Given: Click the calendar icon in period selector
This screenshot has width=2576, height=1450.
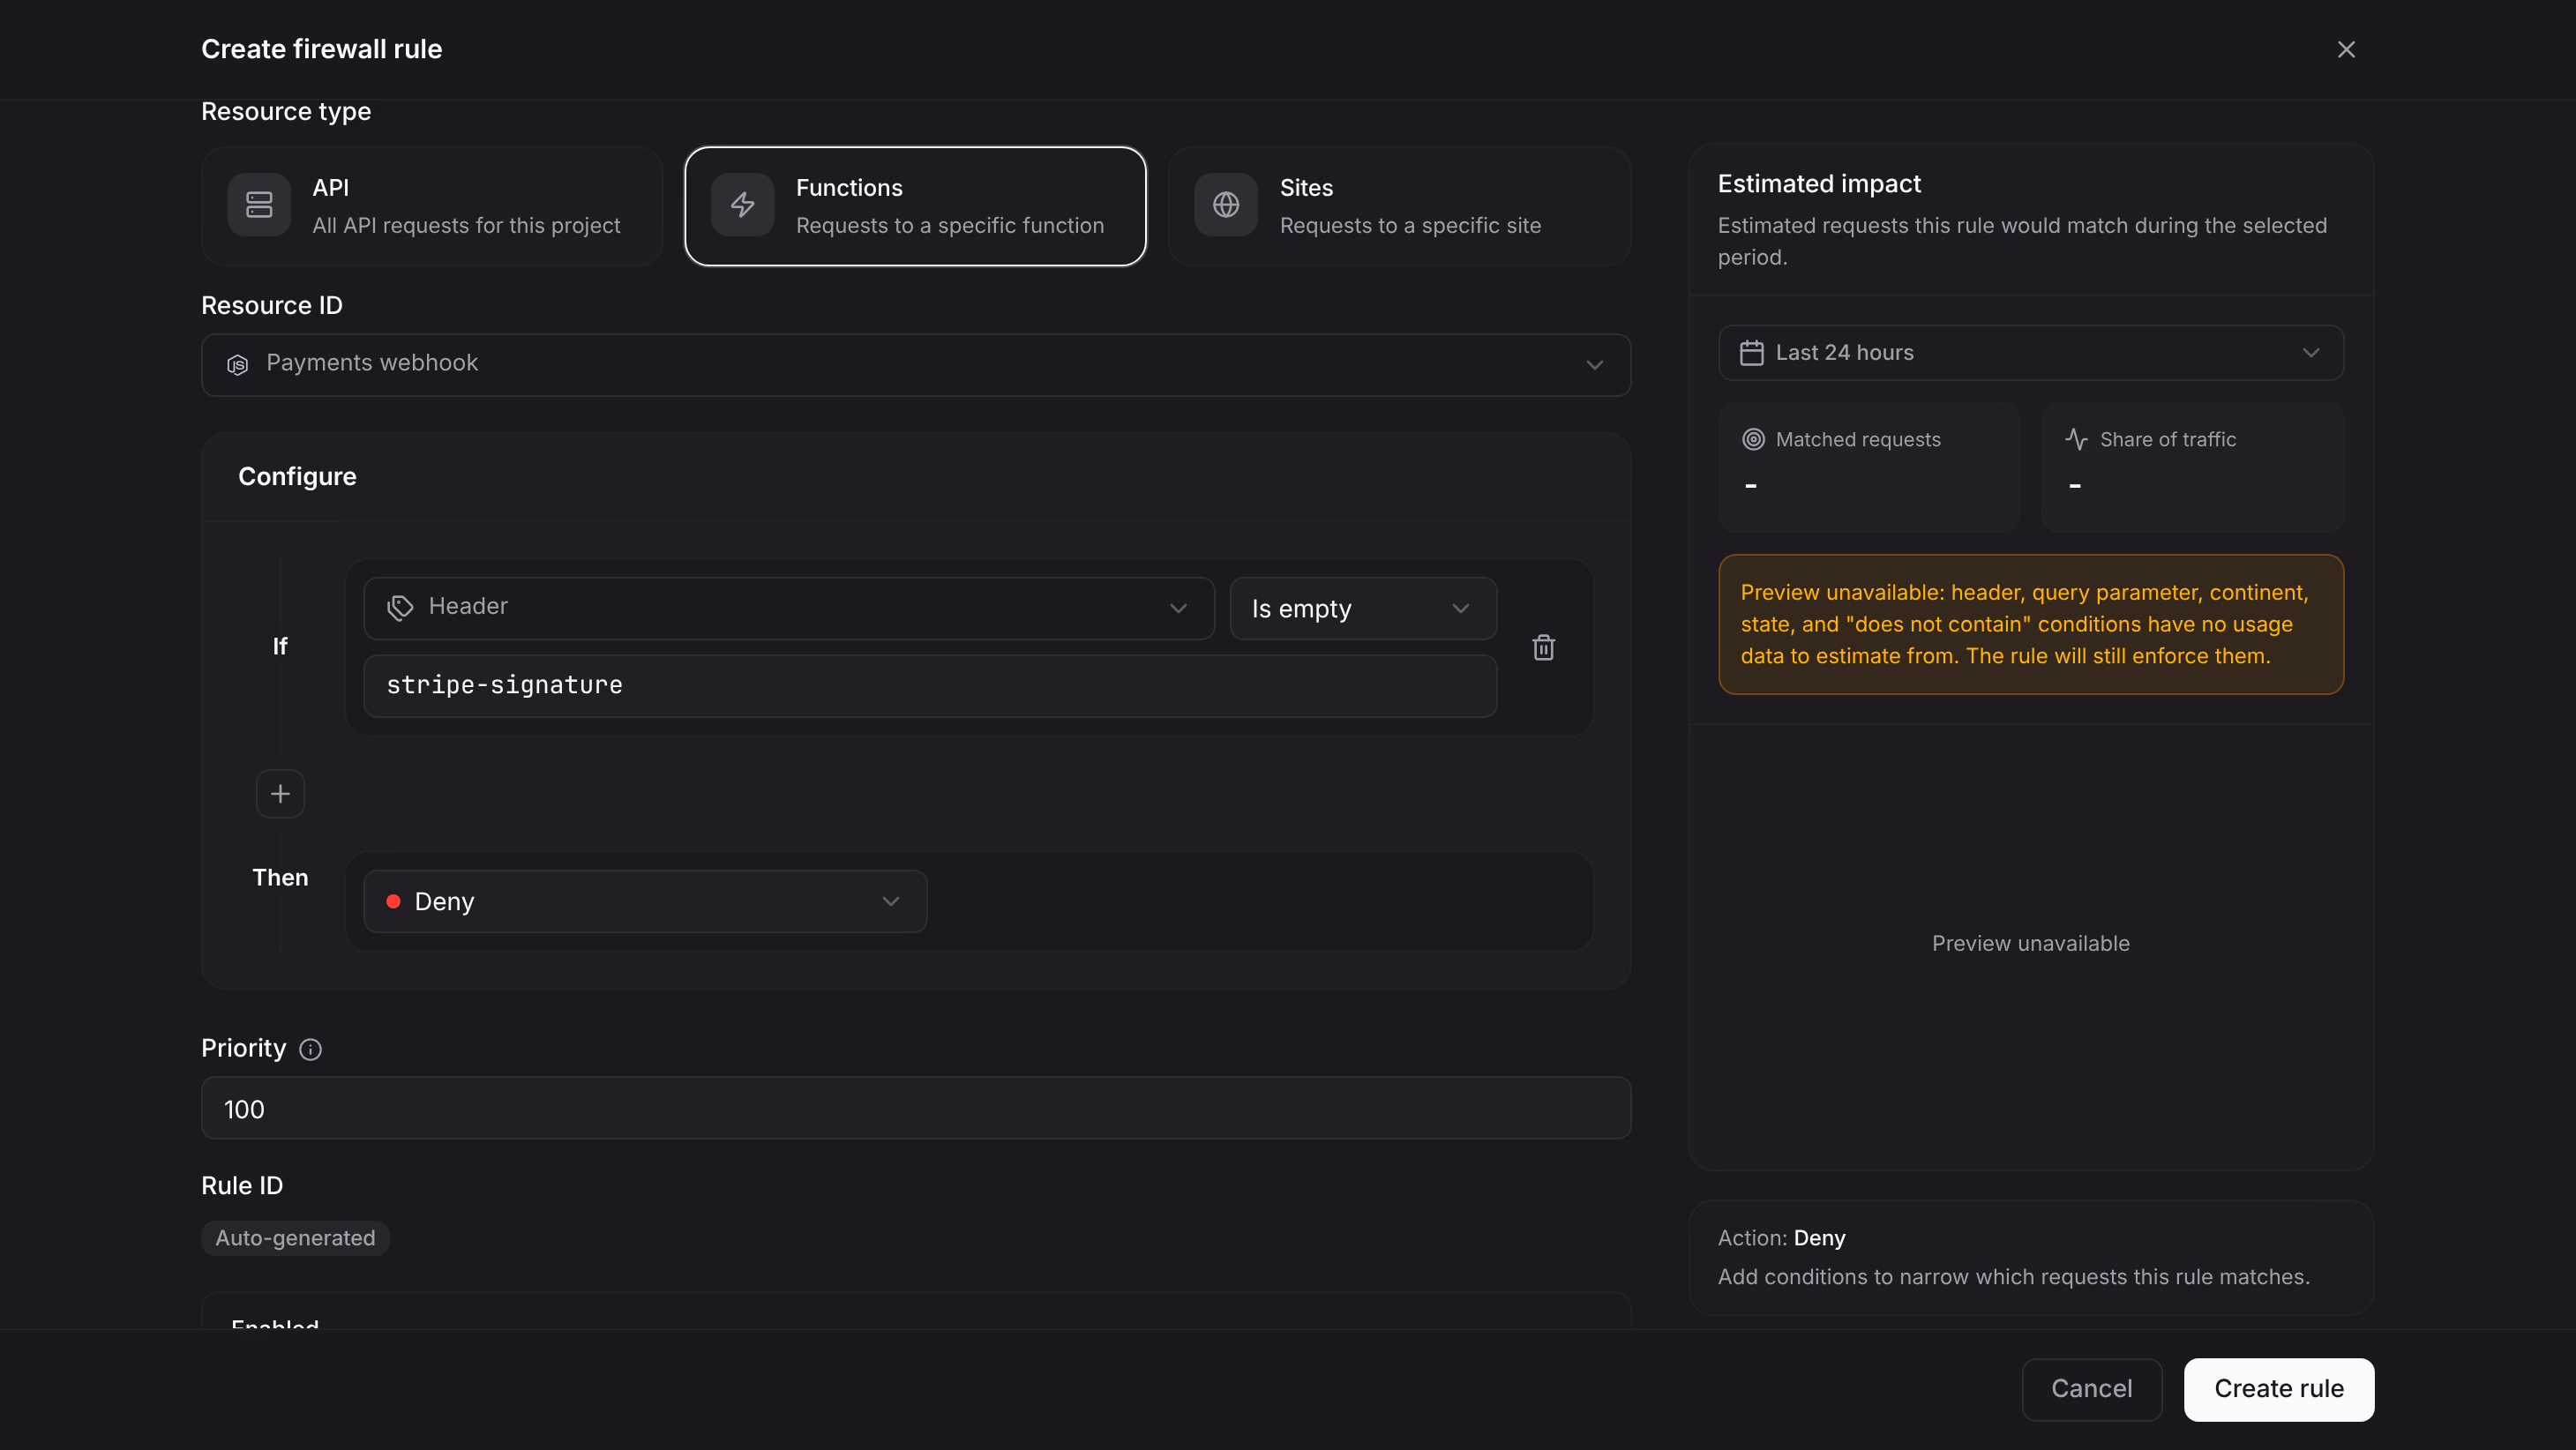Looking at the screenshot, I should [1751, 353].
